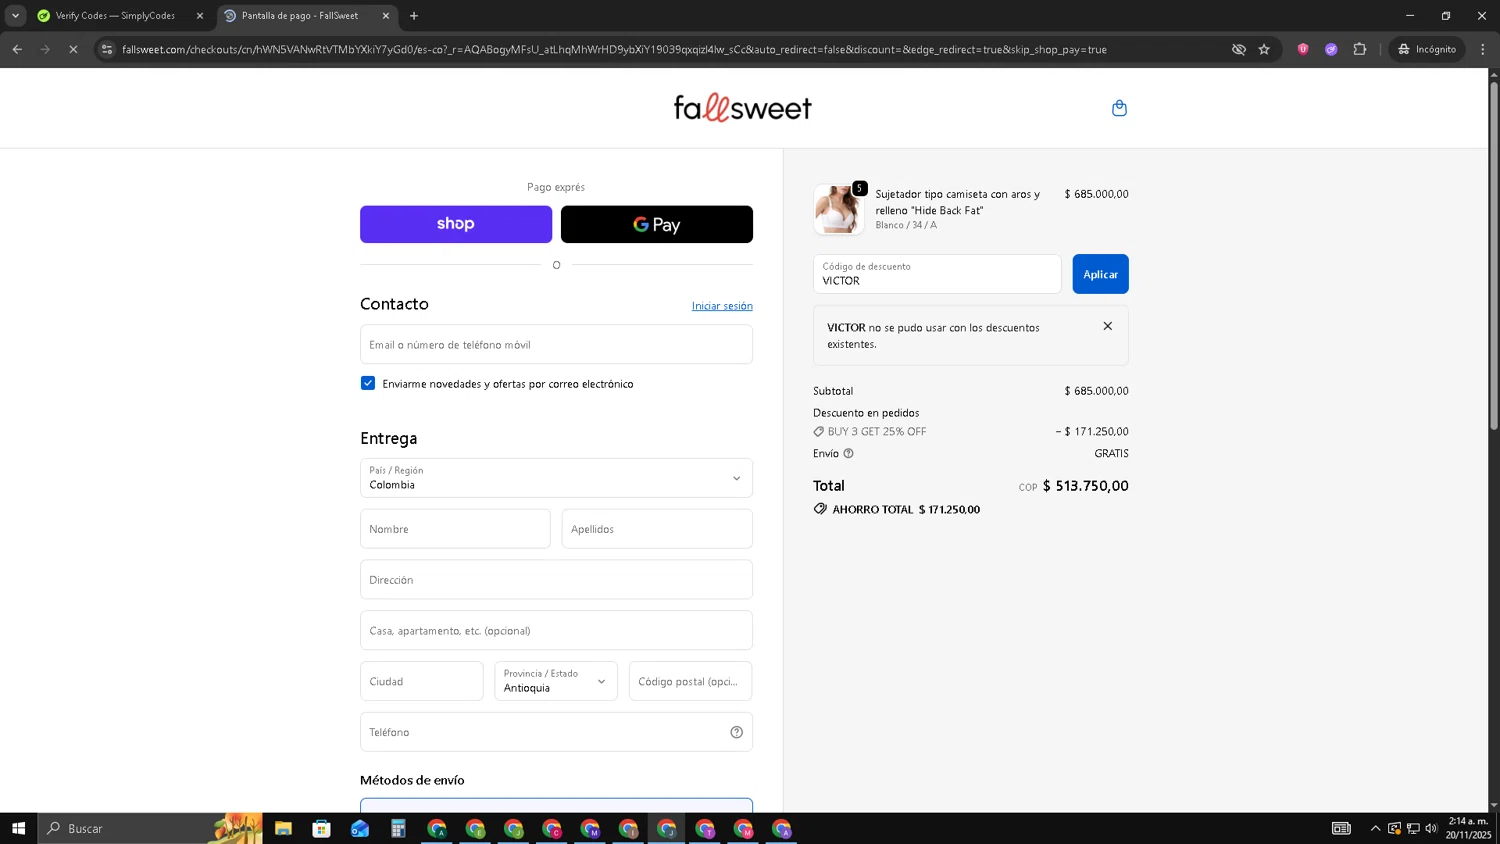This screenshot has height=844, width=1500.
Task: Focus the Apellidos input field
Action: click(x=657, y=529)
